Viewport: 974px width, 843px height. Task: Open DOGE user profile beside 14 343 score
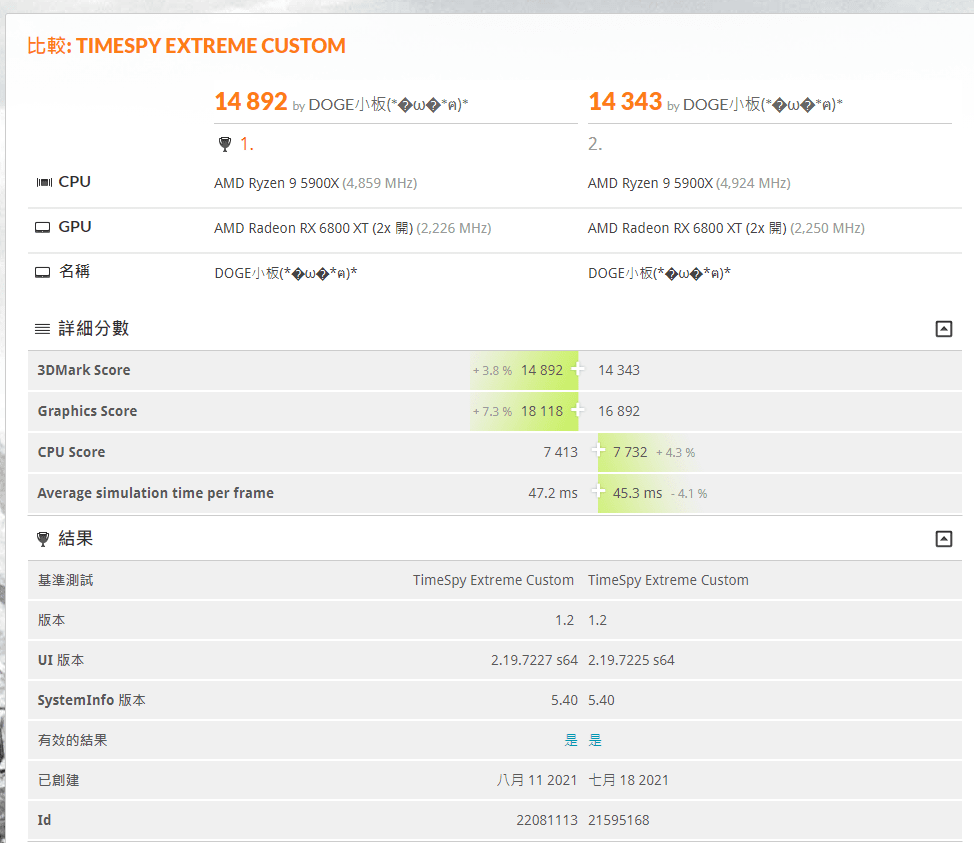pyautogui.click(x=762, y=104)
